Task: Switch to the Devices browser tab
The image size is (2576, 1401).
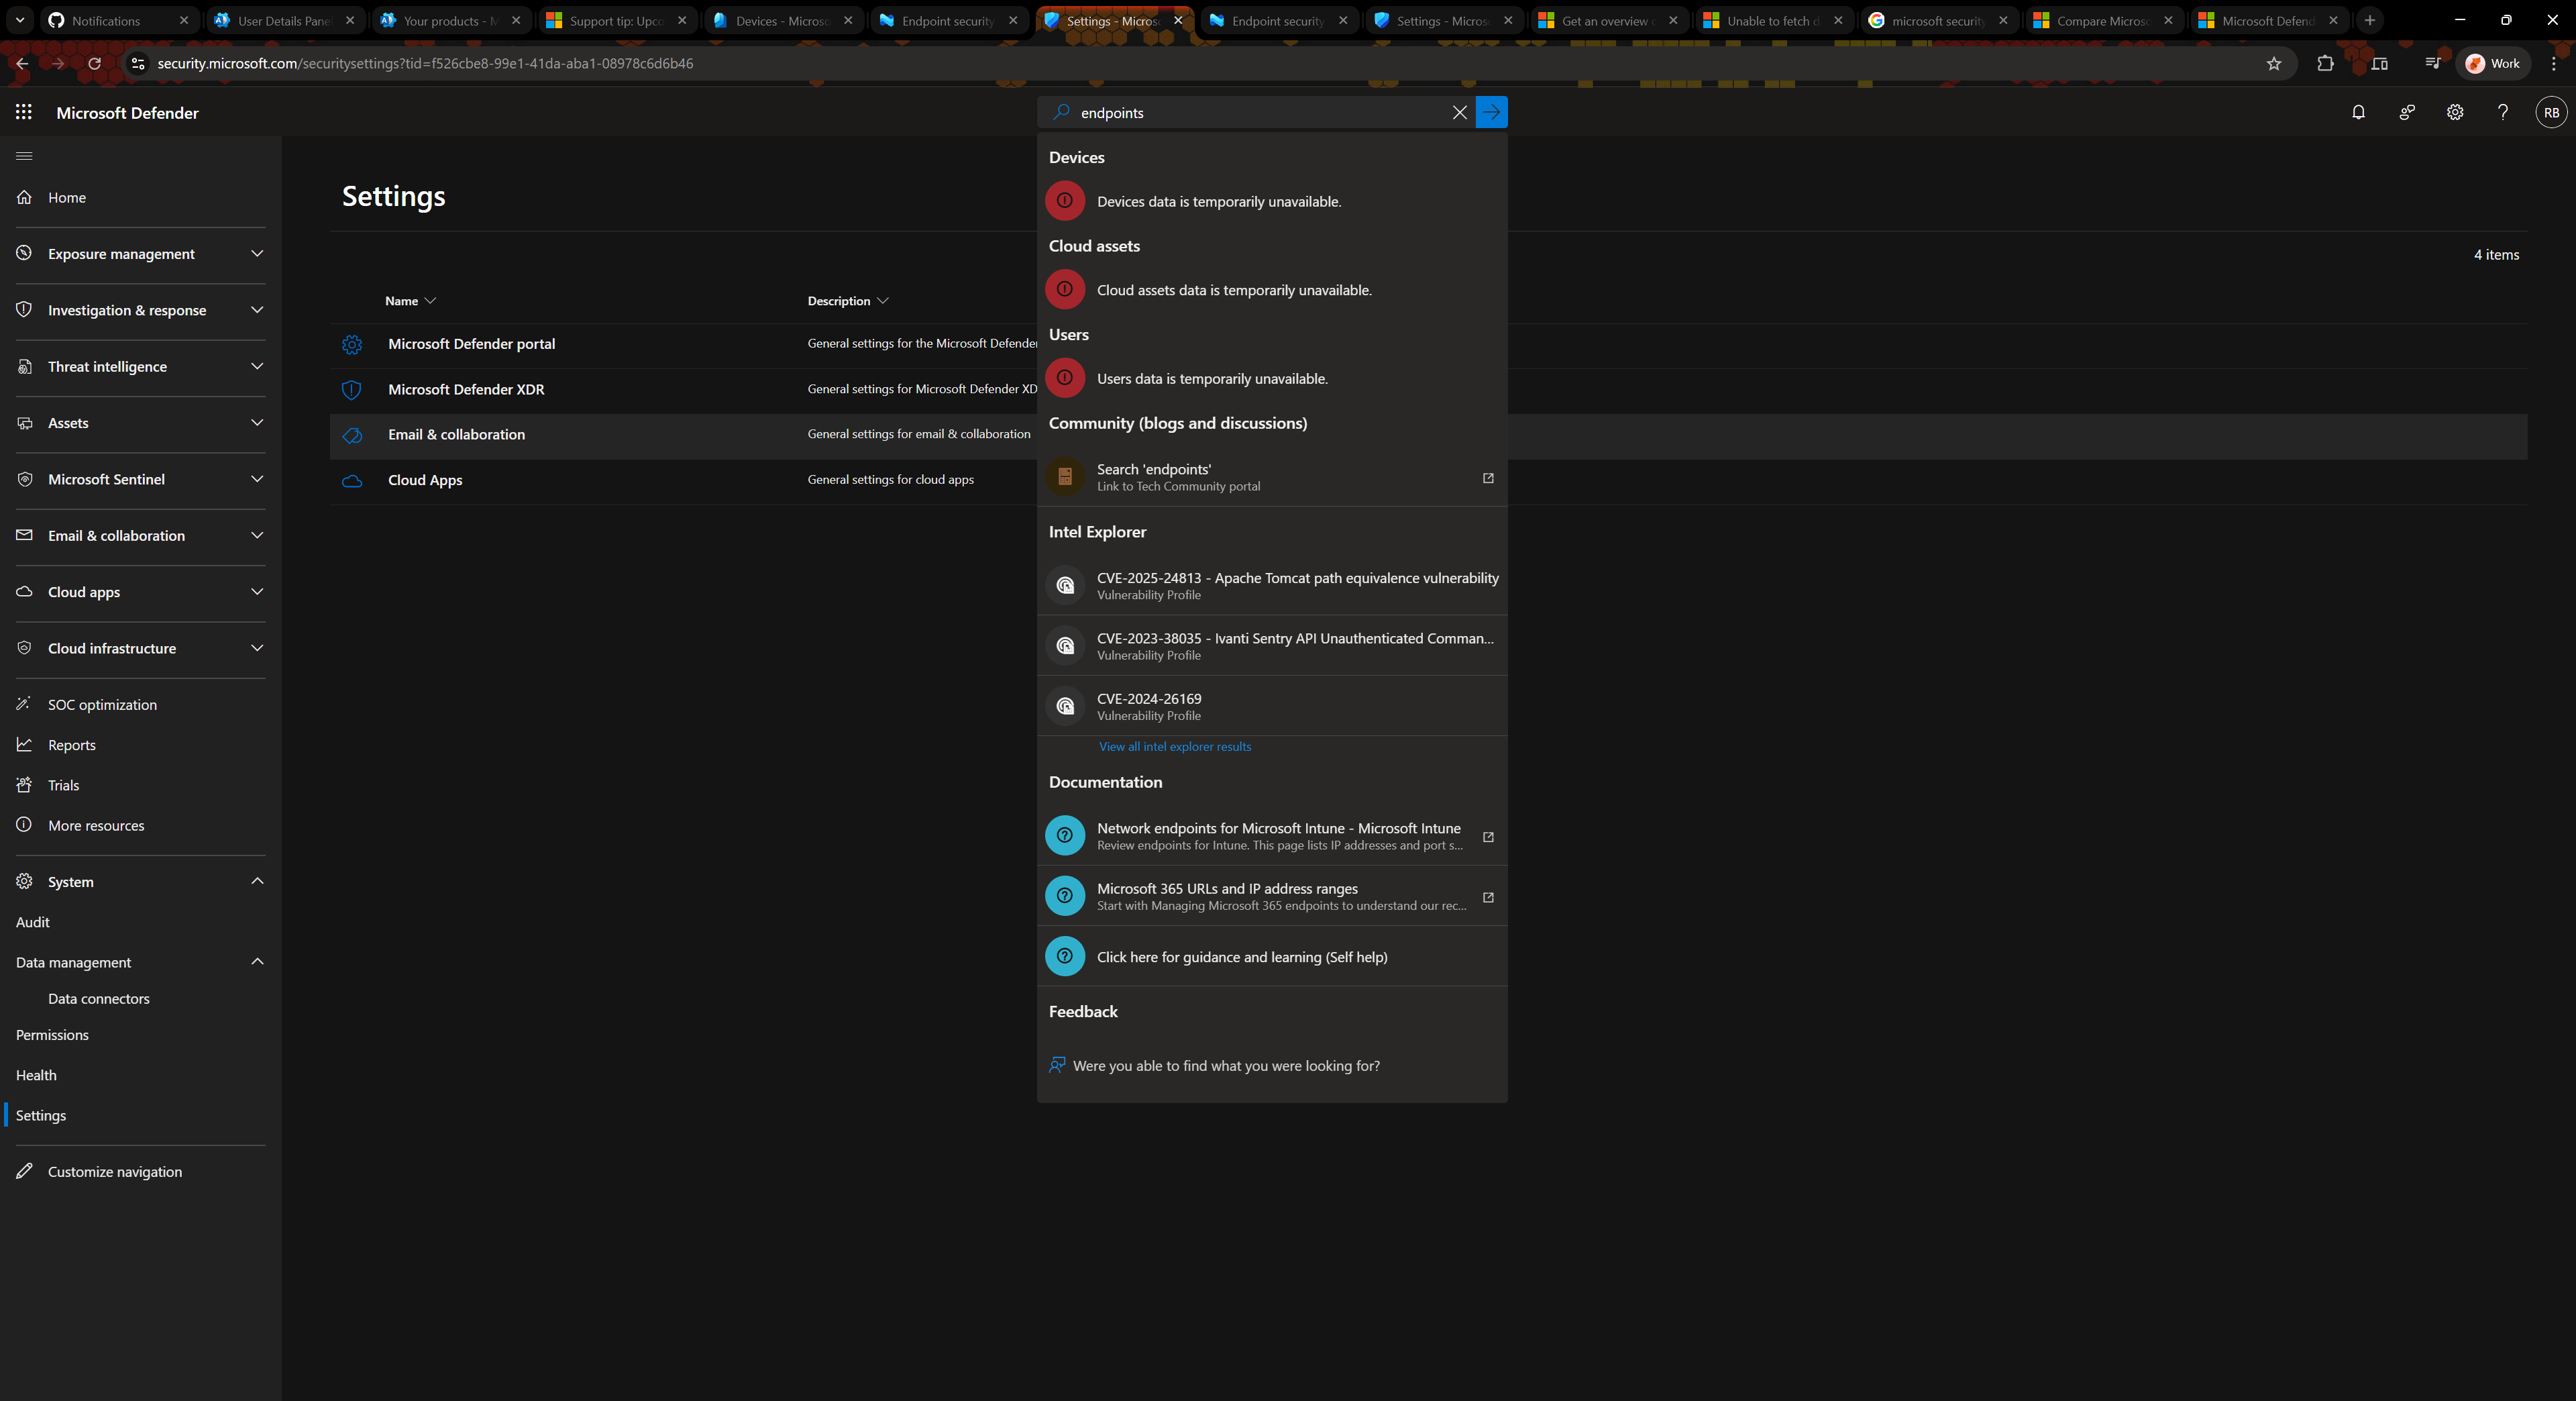Action: [781, 20]
